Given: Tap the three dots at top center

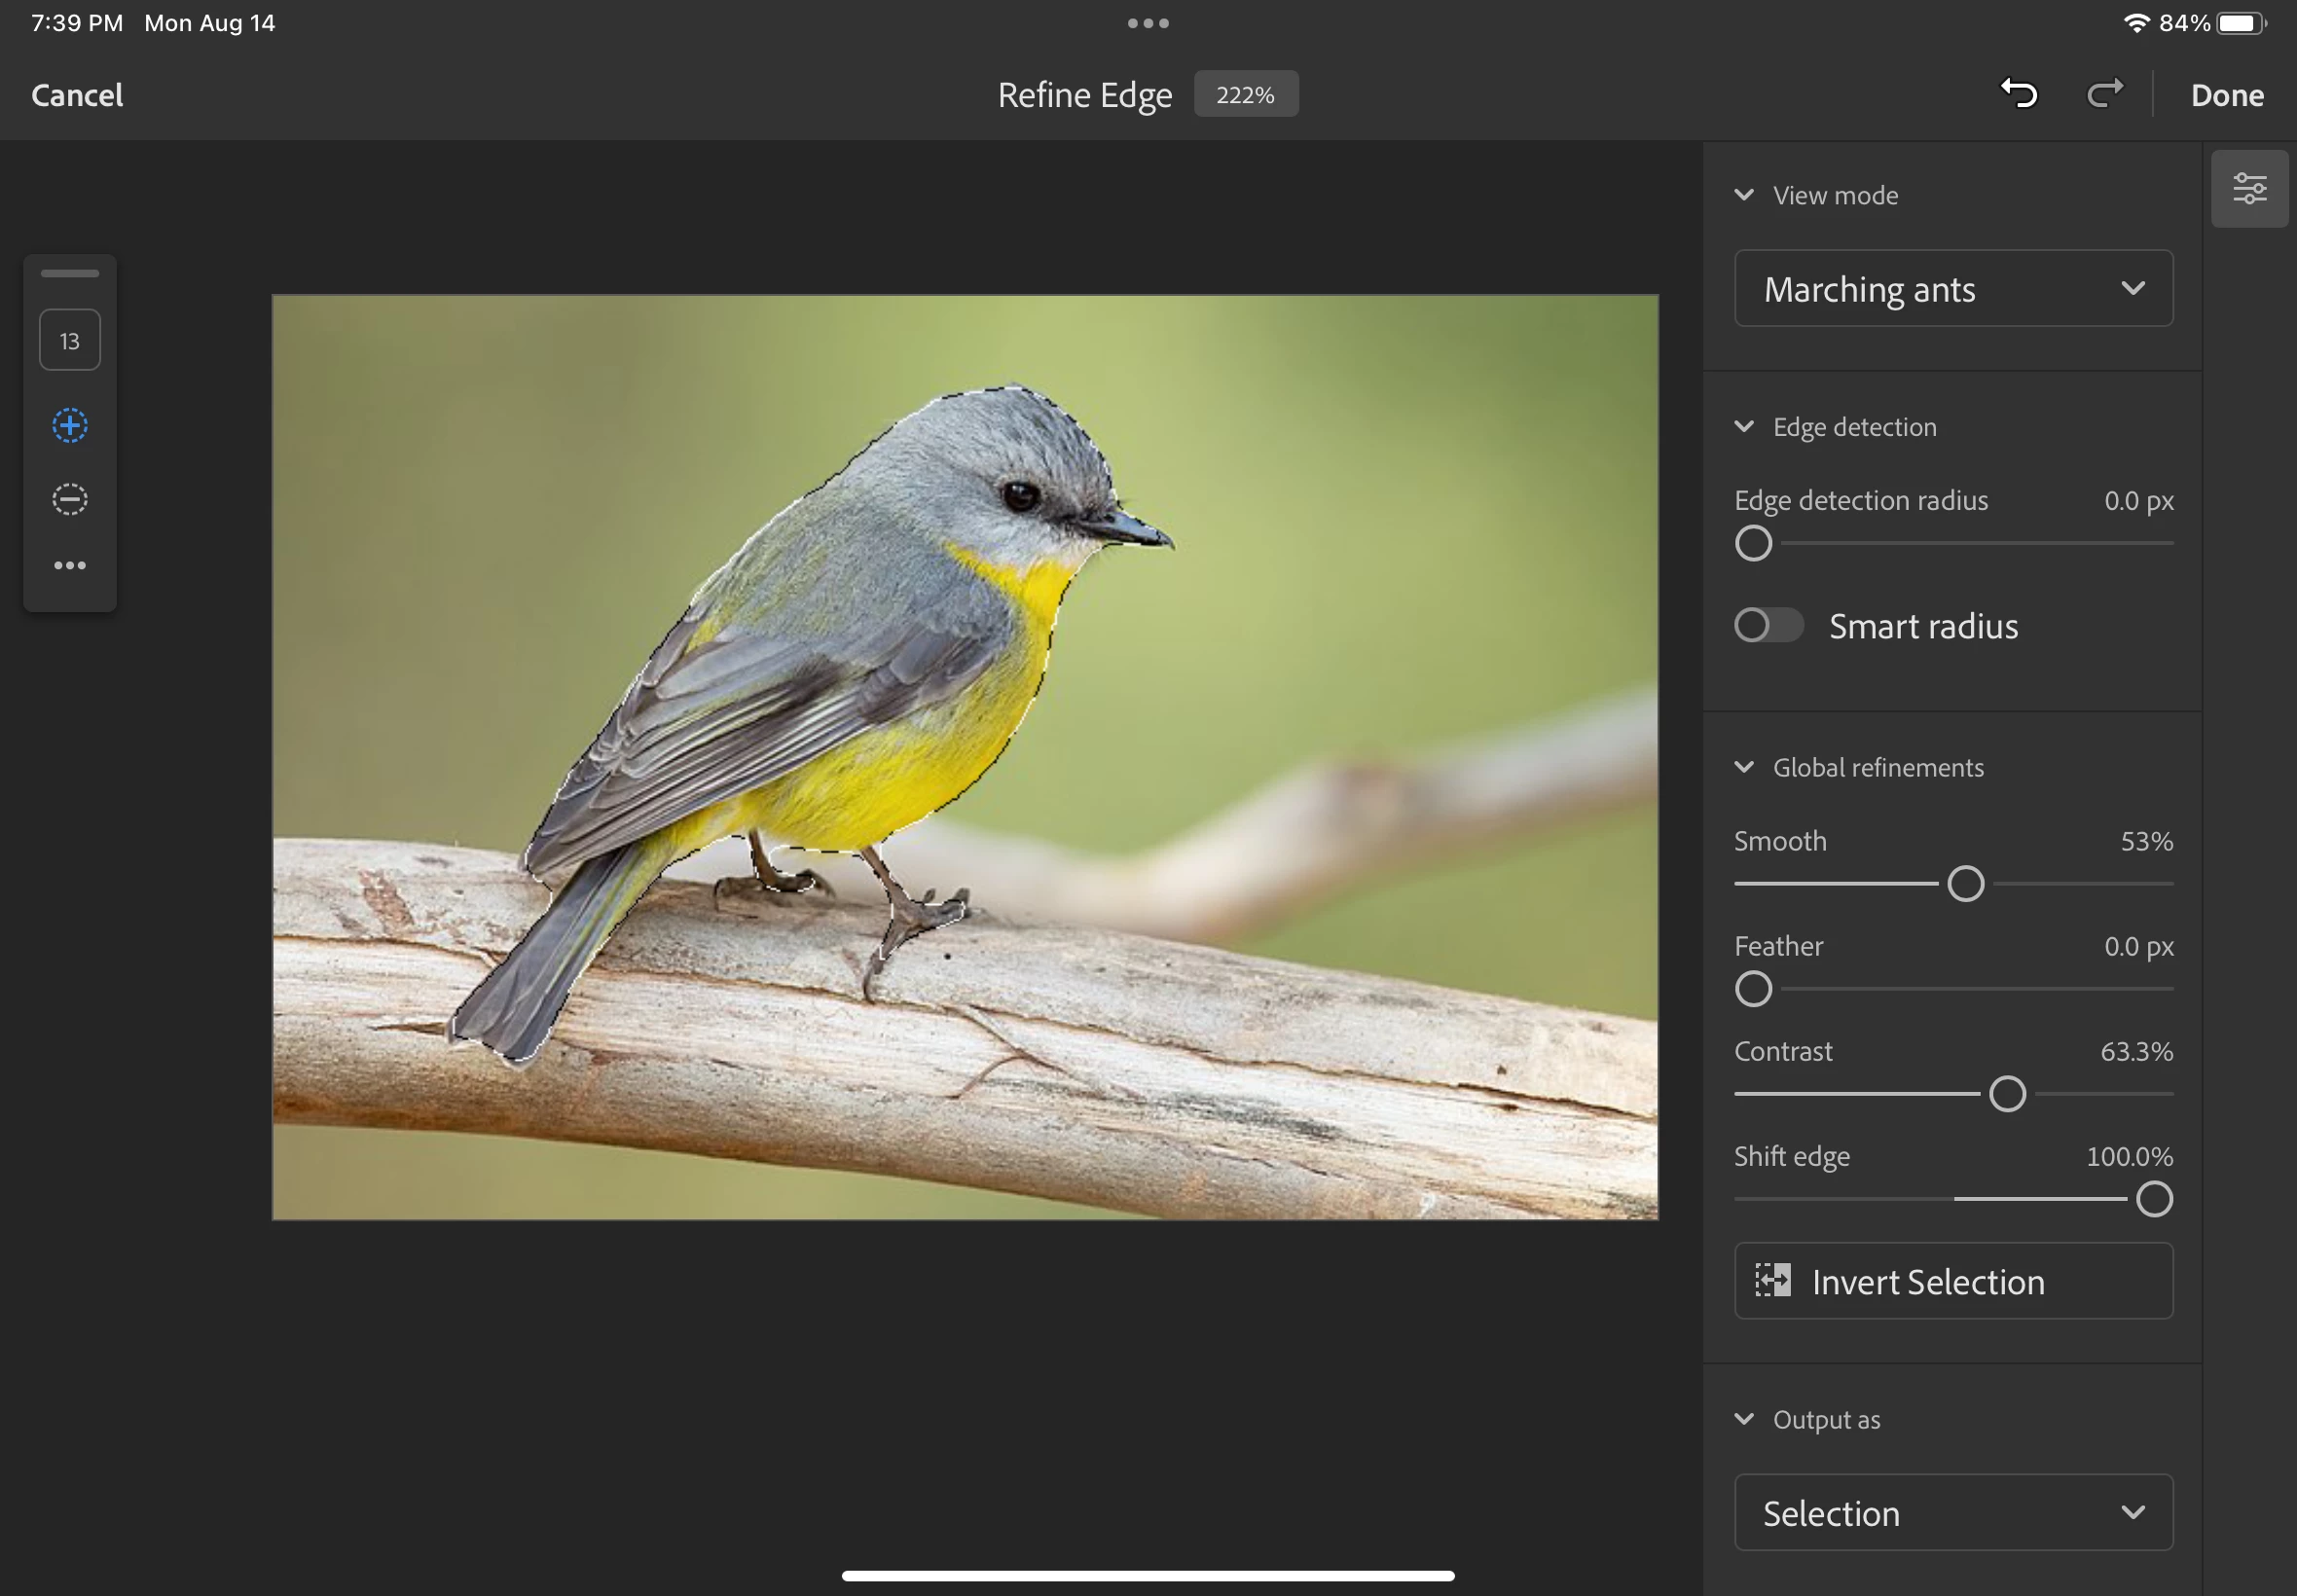Looking at the screenshot, I should 1148,23.
